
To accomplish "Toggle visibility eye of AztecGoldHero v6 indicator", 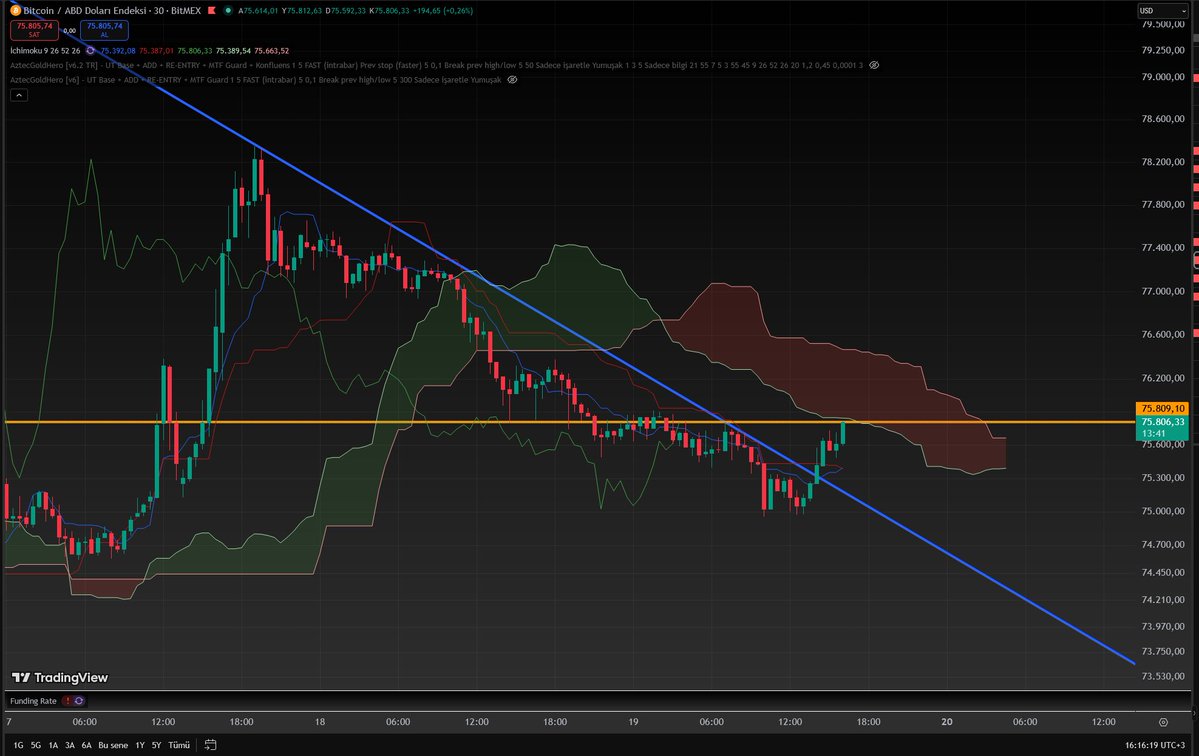I will (512, 79).
